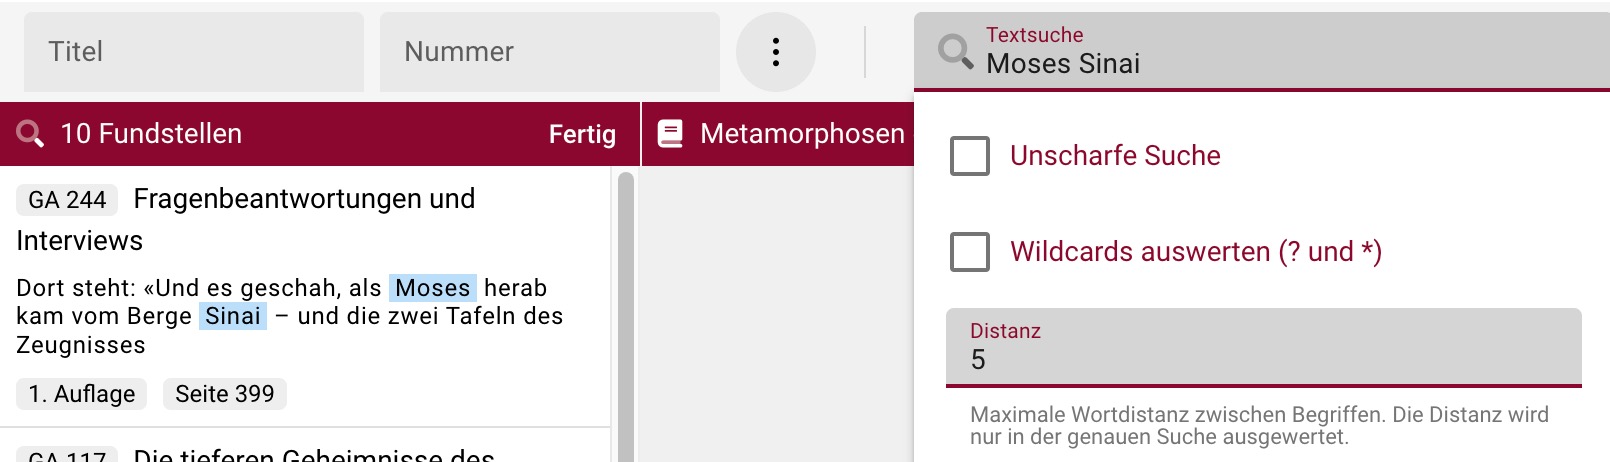Focus the Nummer input field

click(x=550, y=52)
